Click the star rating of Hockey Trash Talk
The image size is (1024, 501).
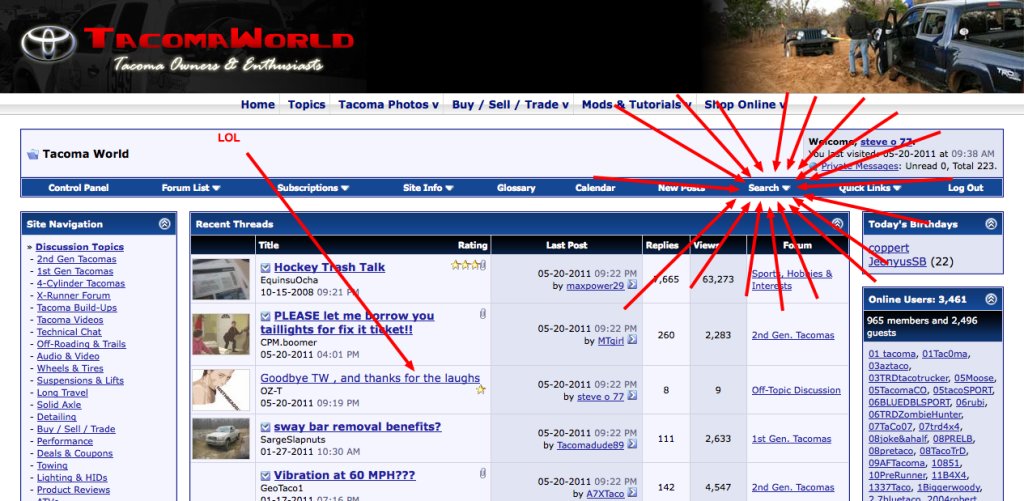(465, 265)
